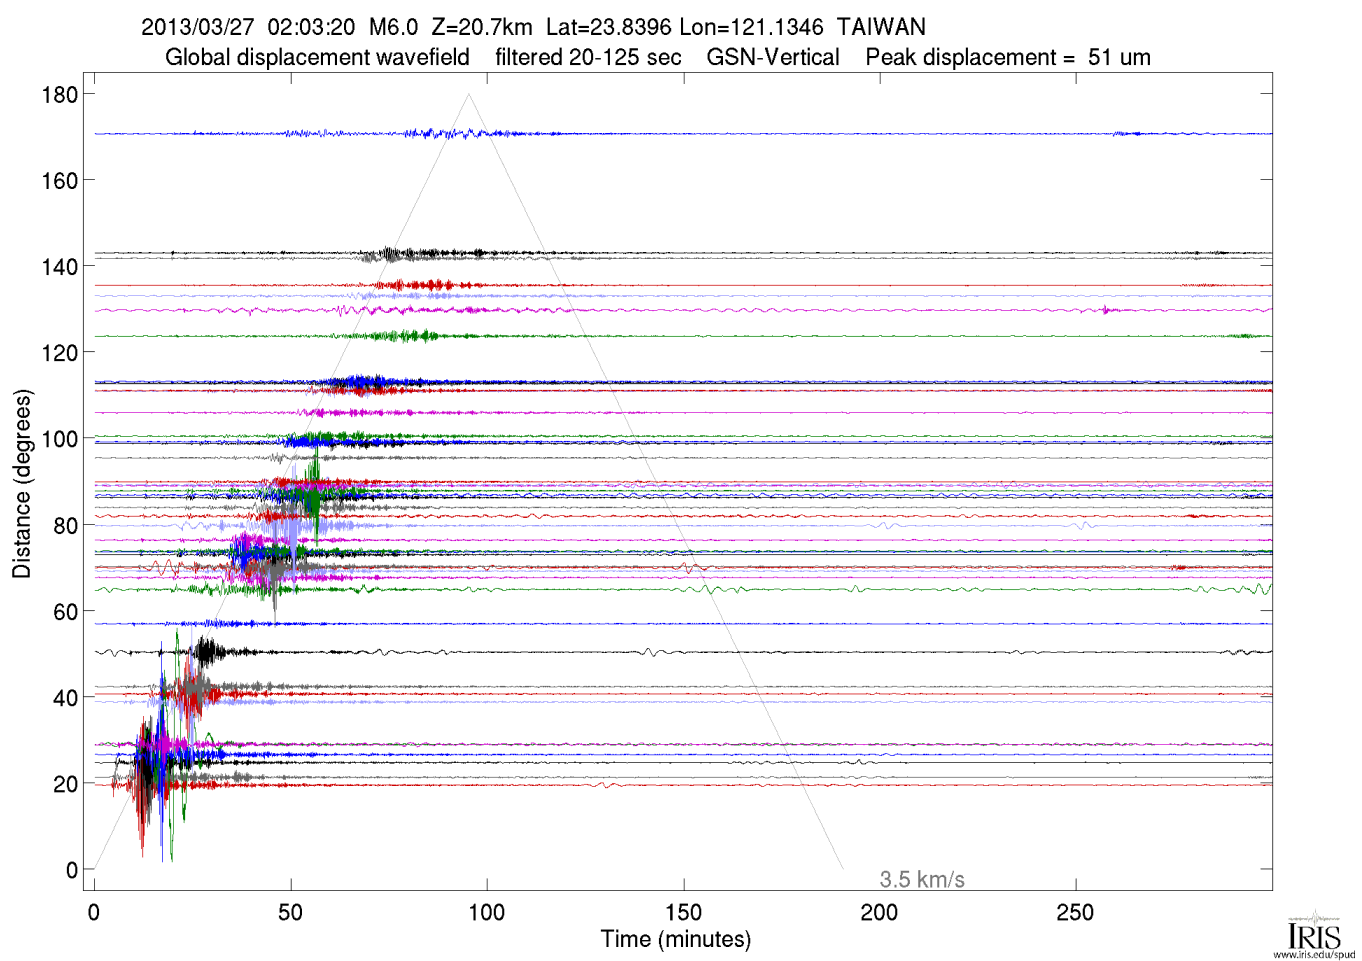Open the www.iris.edu/spud link
1362x961 pixels.
(1314, 954)
